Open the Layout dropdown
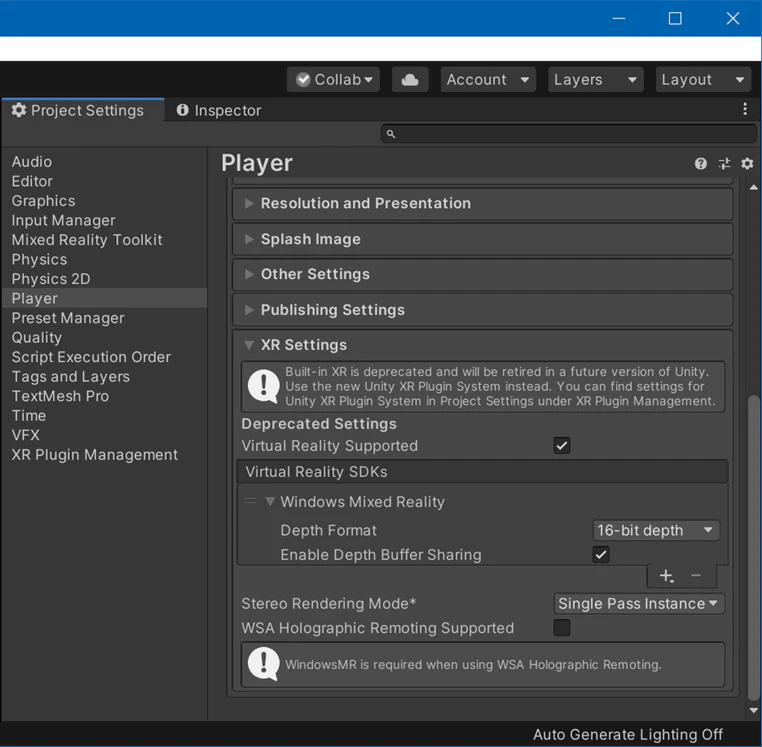 (x=703, y=80)
